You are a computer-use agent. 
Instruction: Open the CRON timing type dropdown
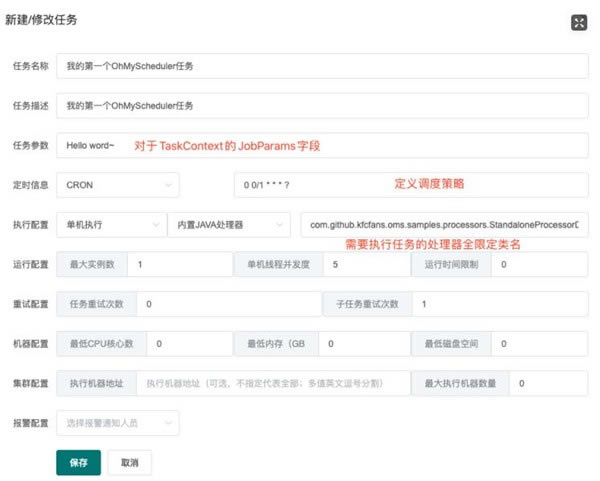[117, 185]
